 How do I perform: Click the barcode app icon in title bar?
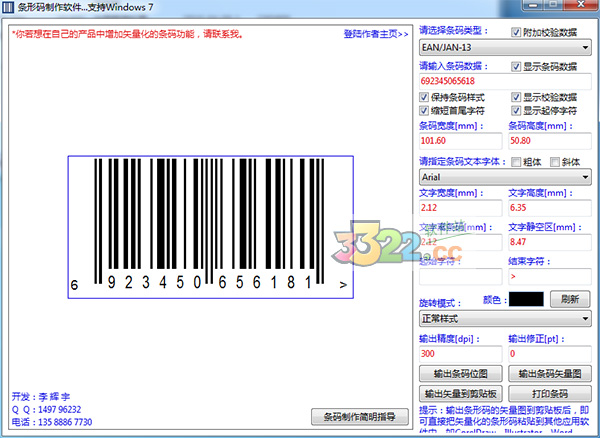(8, 7)
